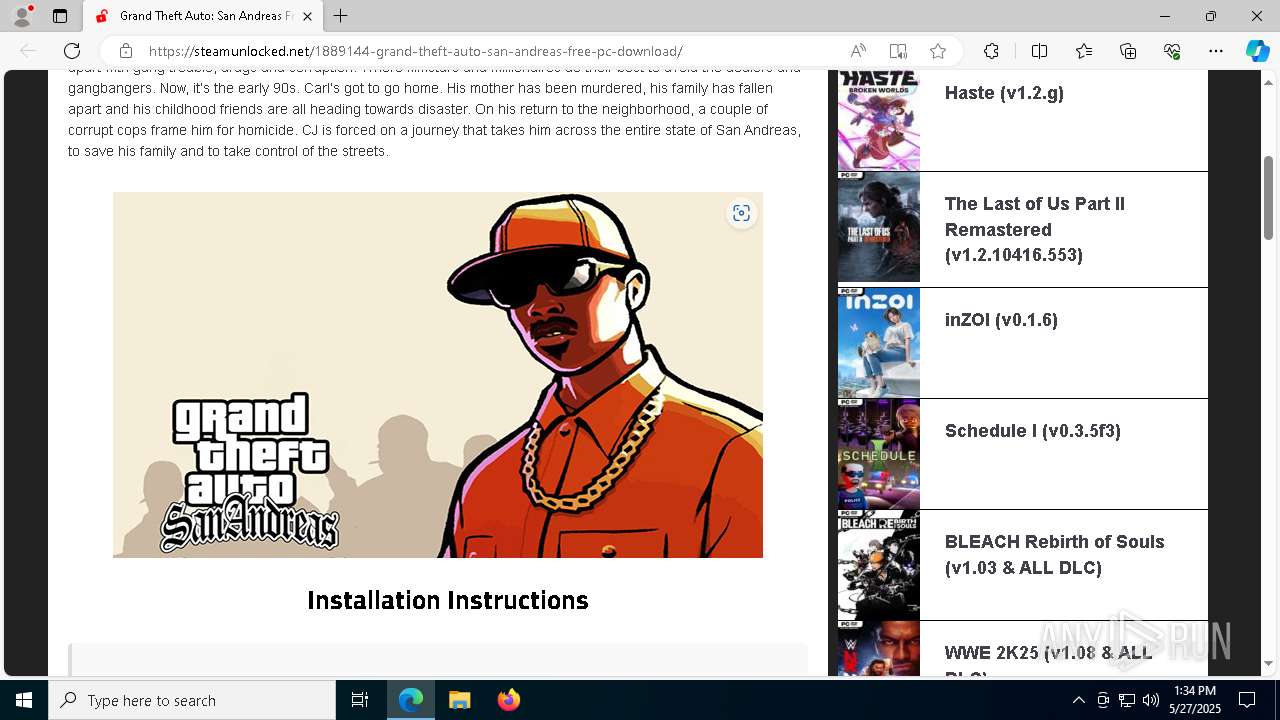
Task: Click the scrollbar down arrow
Action: click(1268, 664)
